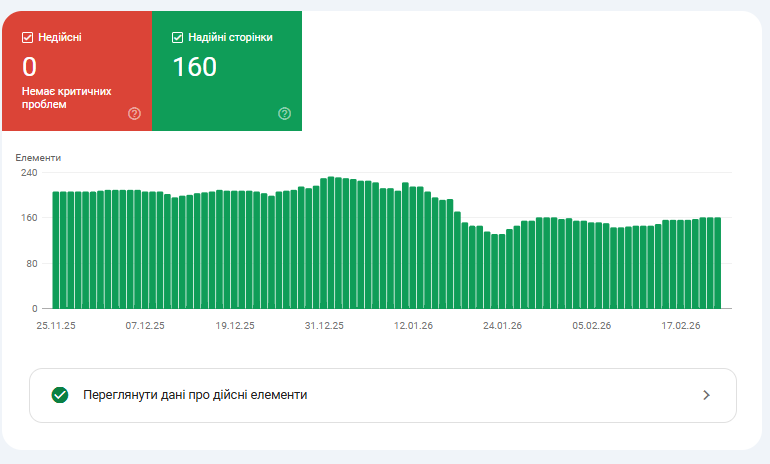This screenshot has width=770, height=464.
Task: Click help icon in red Недійсні card
Action: point(135,113)
